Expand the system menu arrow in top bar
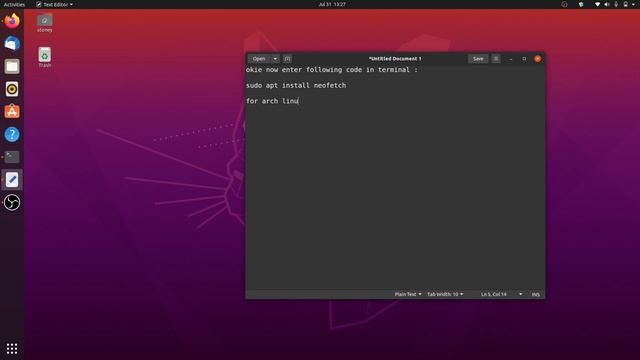 tap(633, 4)
